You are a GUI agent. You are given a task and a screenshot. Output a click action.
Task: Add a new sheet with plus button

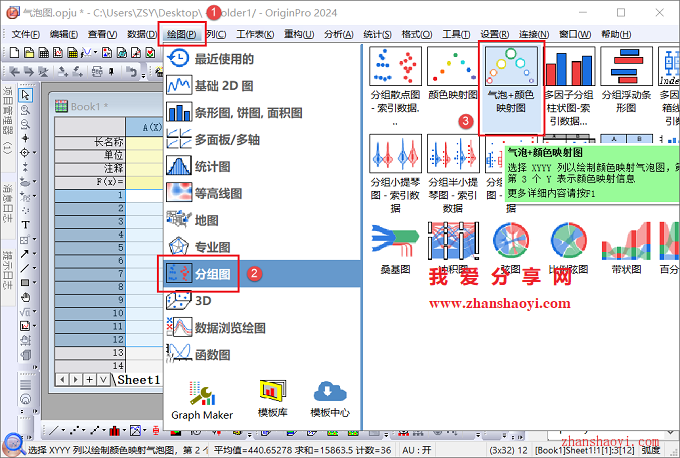pyautogui.click(x=89, y=380)
